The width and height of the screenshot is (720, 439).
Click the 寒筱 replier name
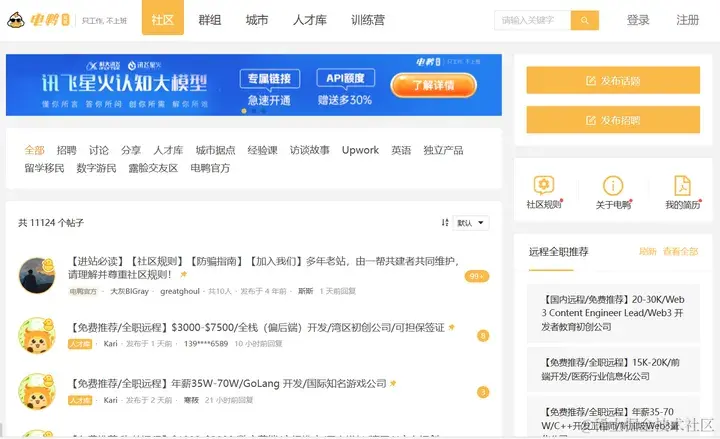(191, 400)
